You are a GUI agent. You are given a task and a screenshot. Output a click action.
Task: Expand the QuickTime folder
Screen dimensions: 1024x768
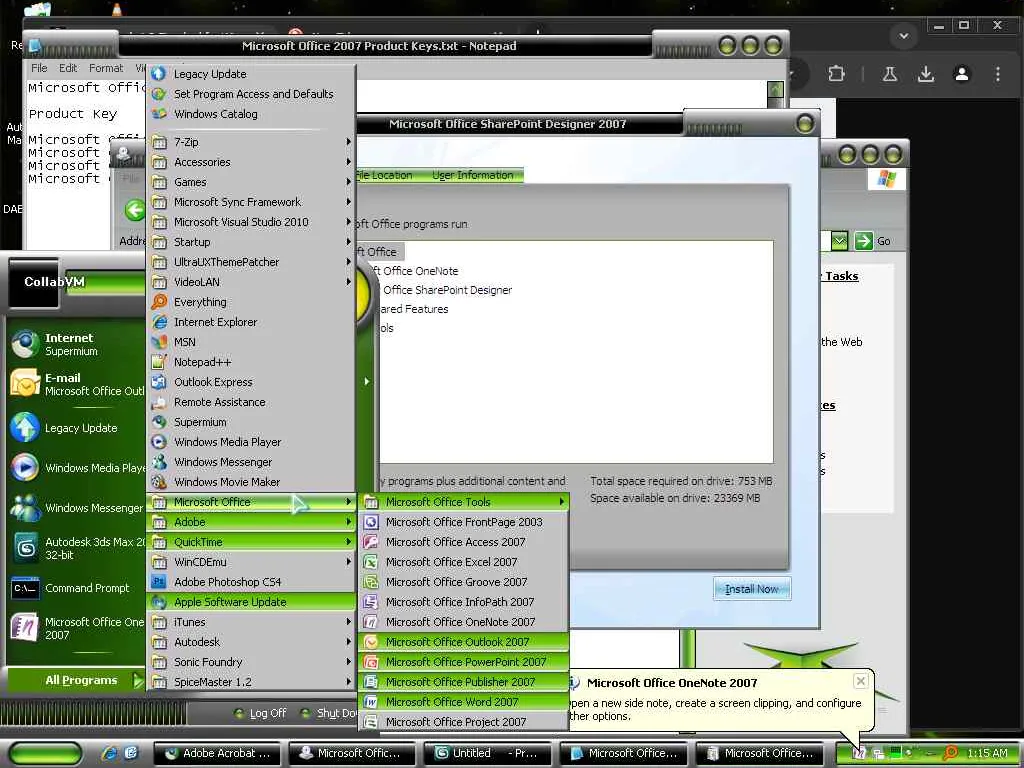[251, 542]
